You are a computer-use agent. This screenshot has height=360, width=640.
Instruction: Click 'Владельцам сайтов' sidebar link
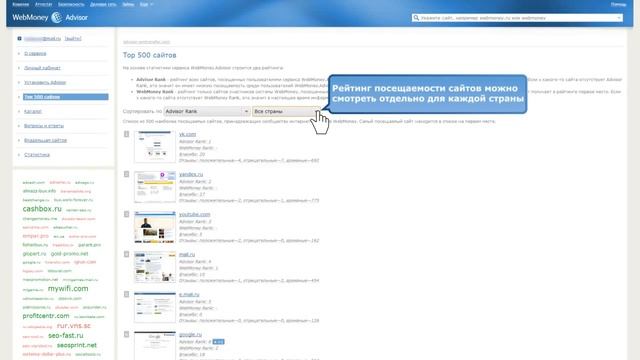click(x=45, y=140)
